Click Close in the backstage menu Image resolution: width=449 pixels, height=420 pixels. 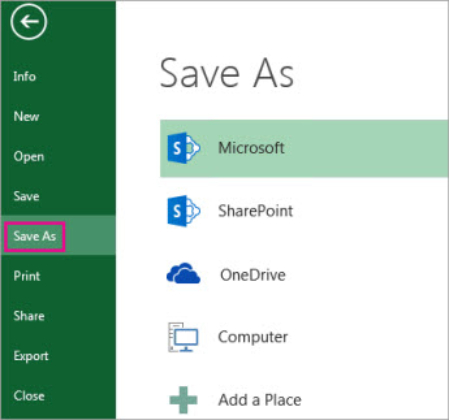29,396
